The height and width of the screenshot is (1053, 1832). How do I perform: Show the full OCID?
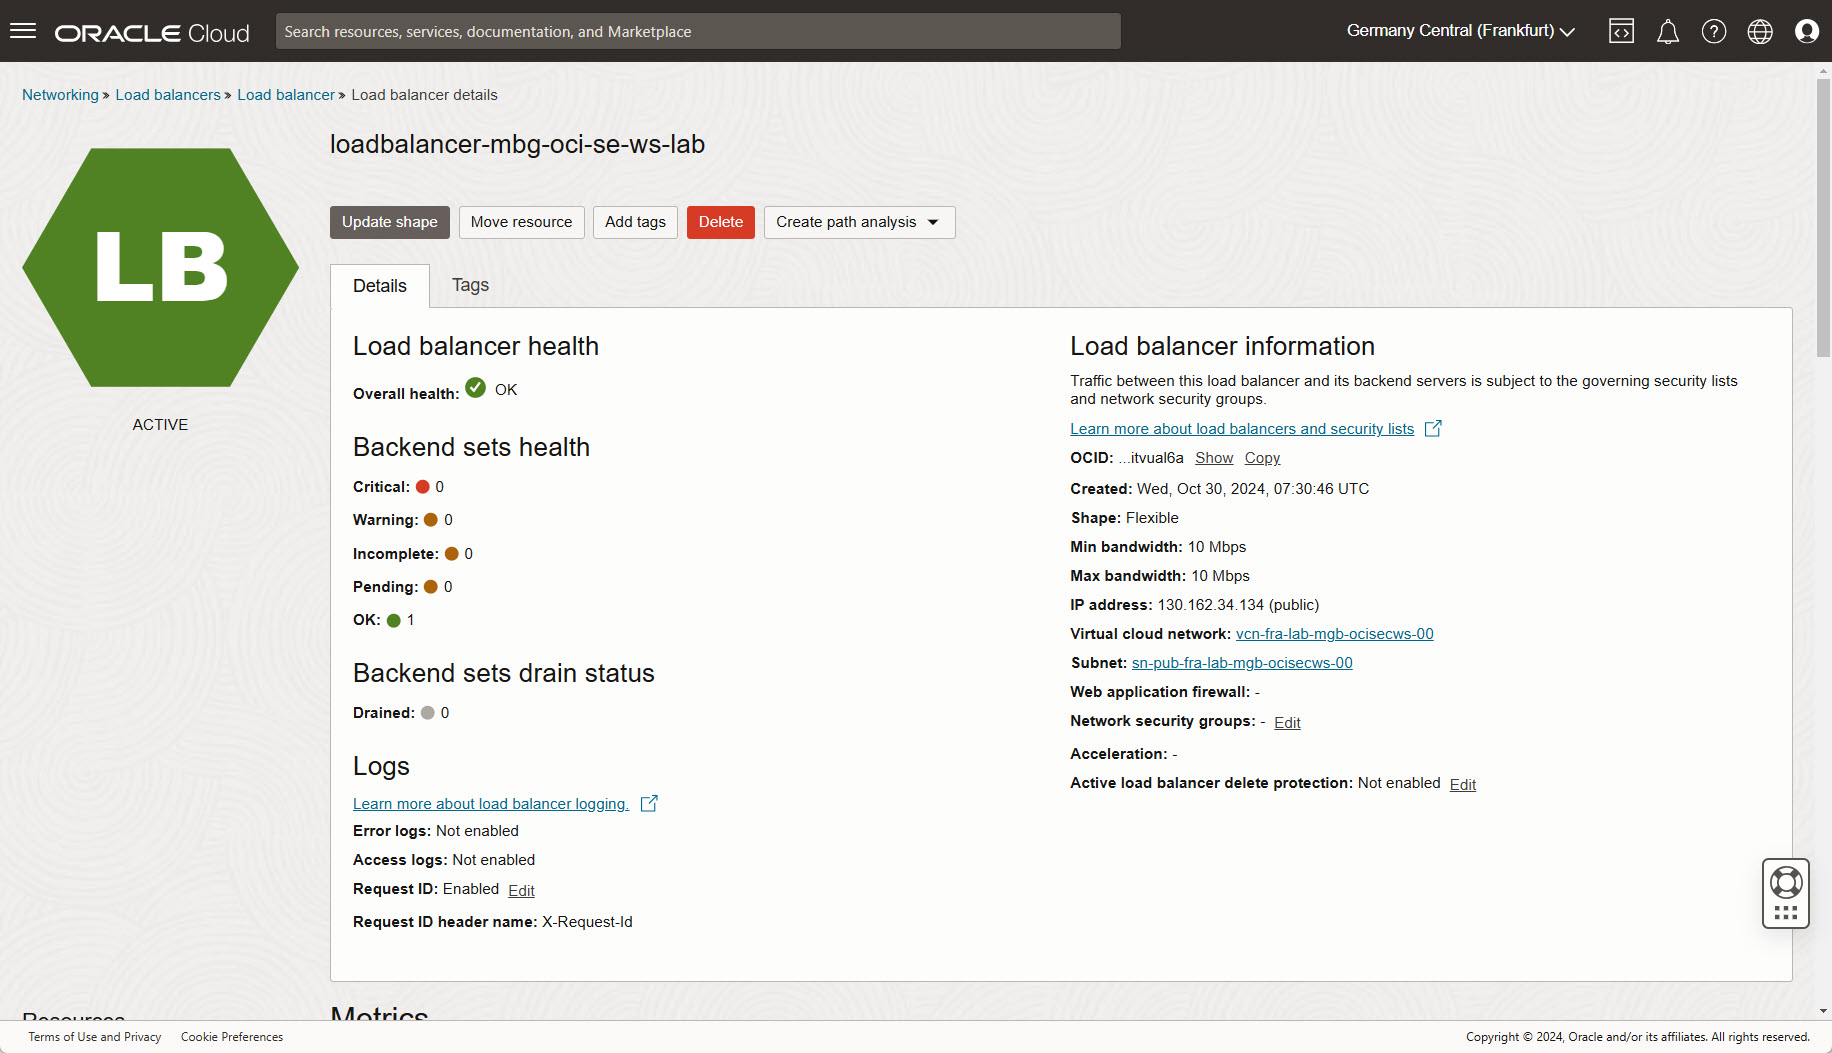1214,458
